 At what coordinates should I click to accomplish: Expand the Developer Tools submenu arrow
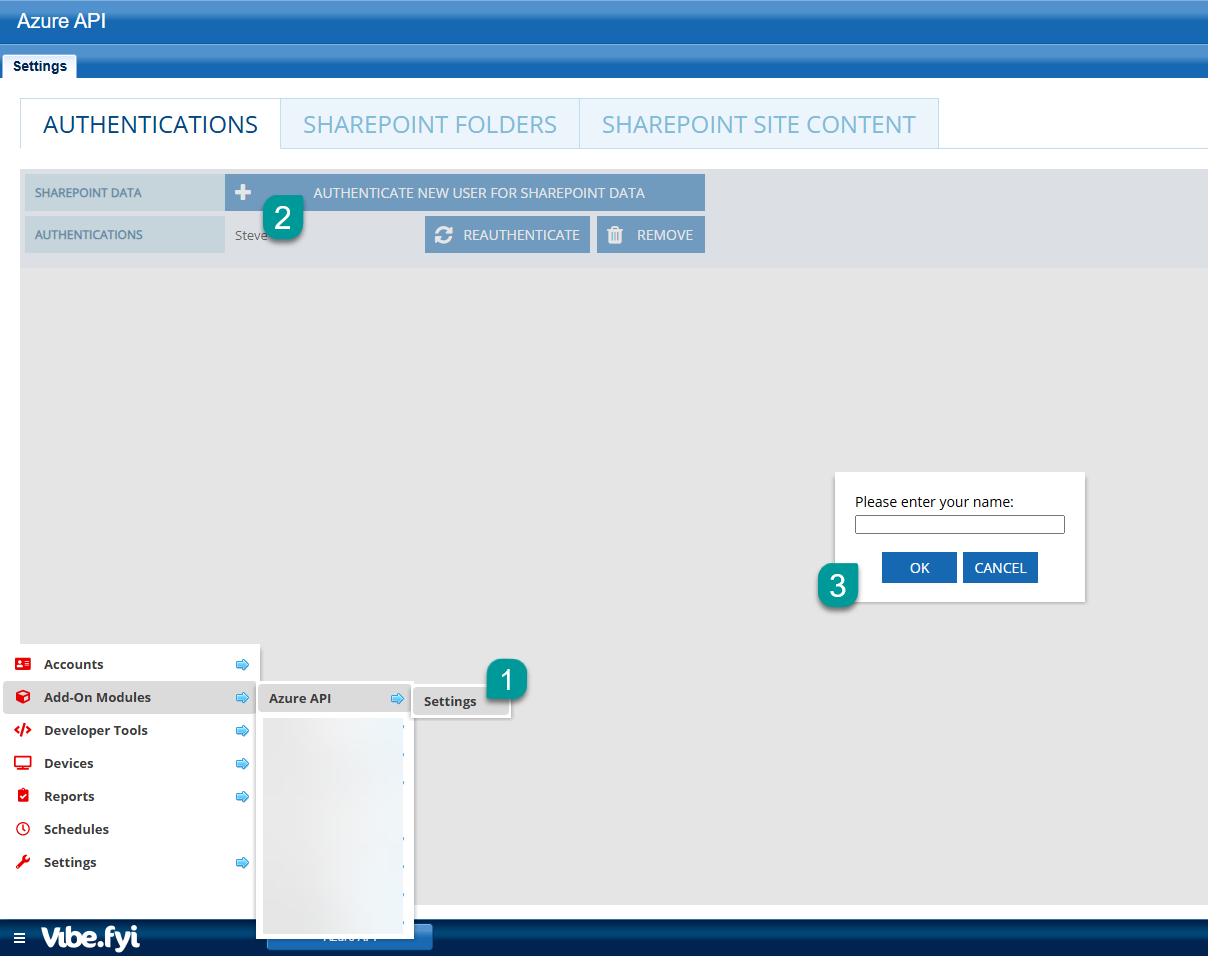coord(242,730)
